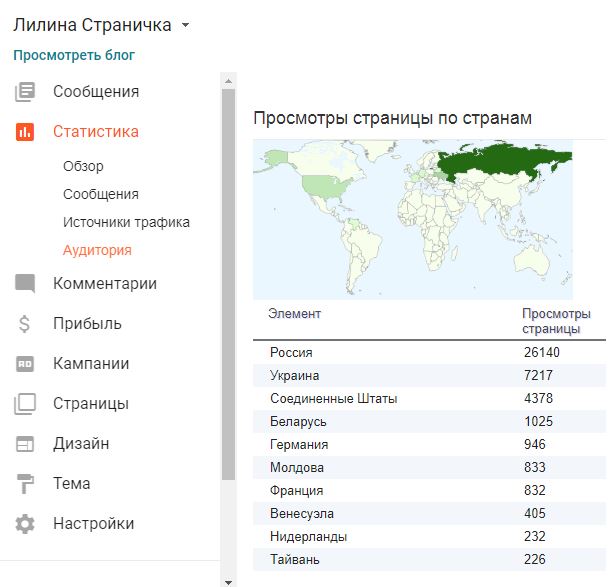The height and width of the screenshot is (587, 610).
Task: Click Russia on the world map
Action: coord(502,160)
